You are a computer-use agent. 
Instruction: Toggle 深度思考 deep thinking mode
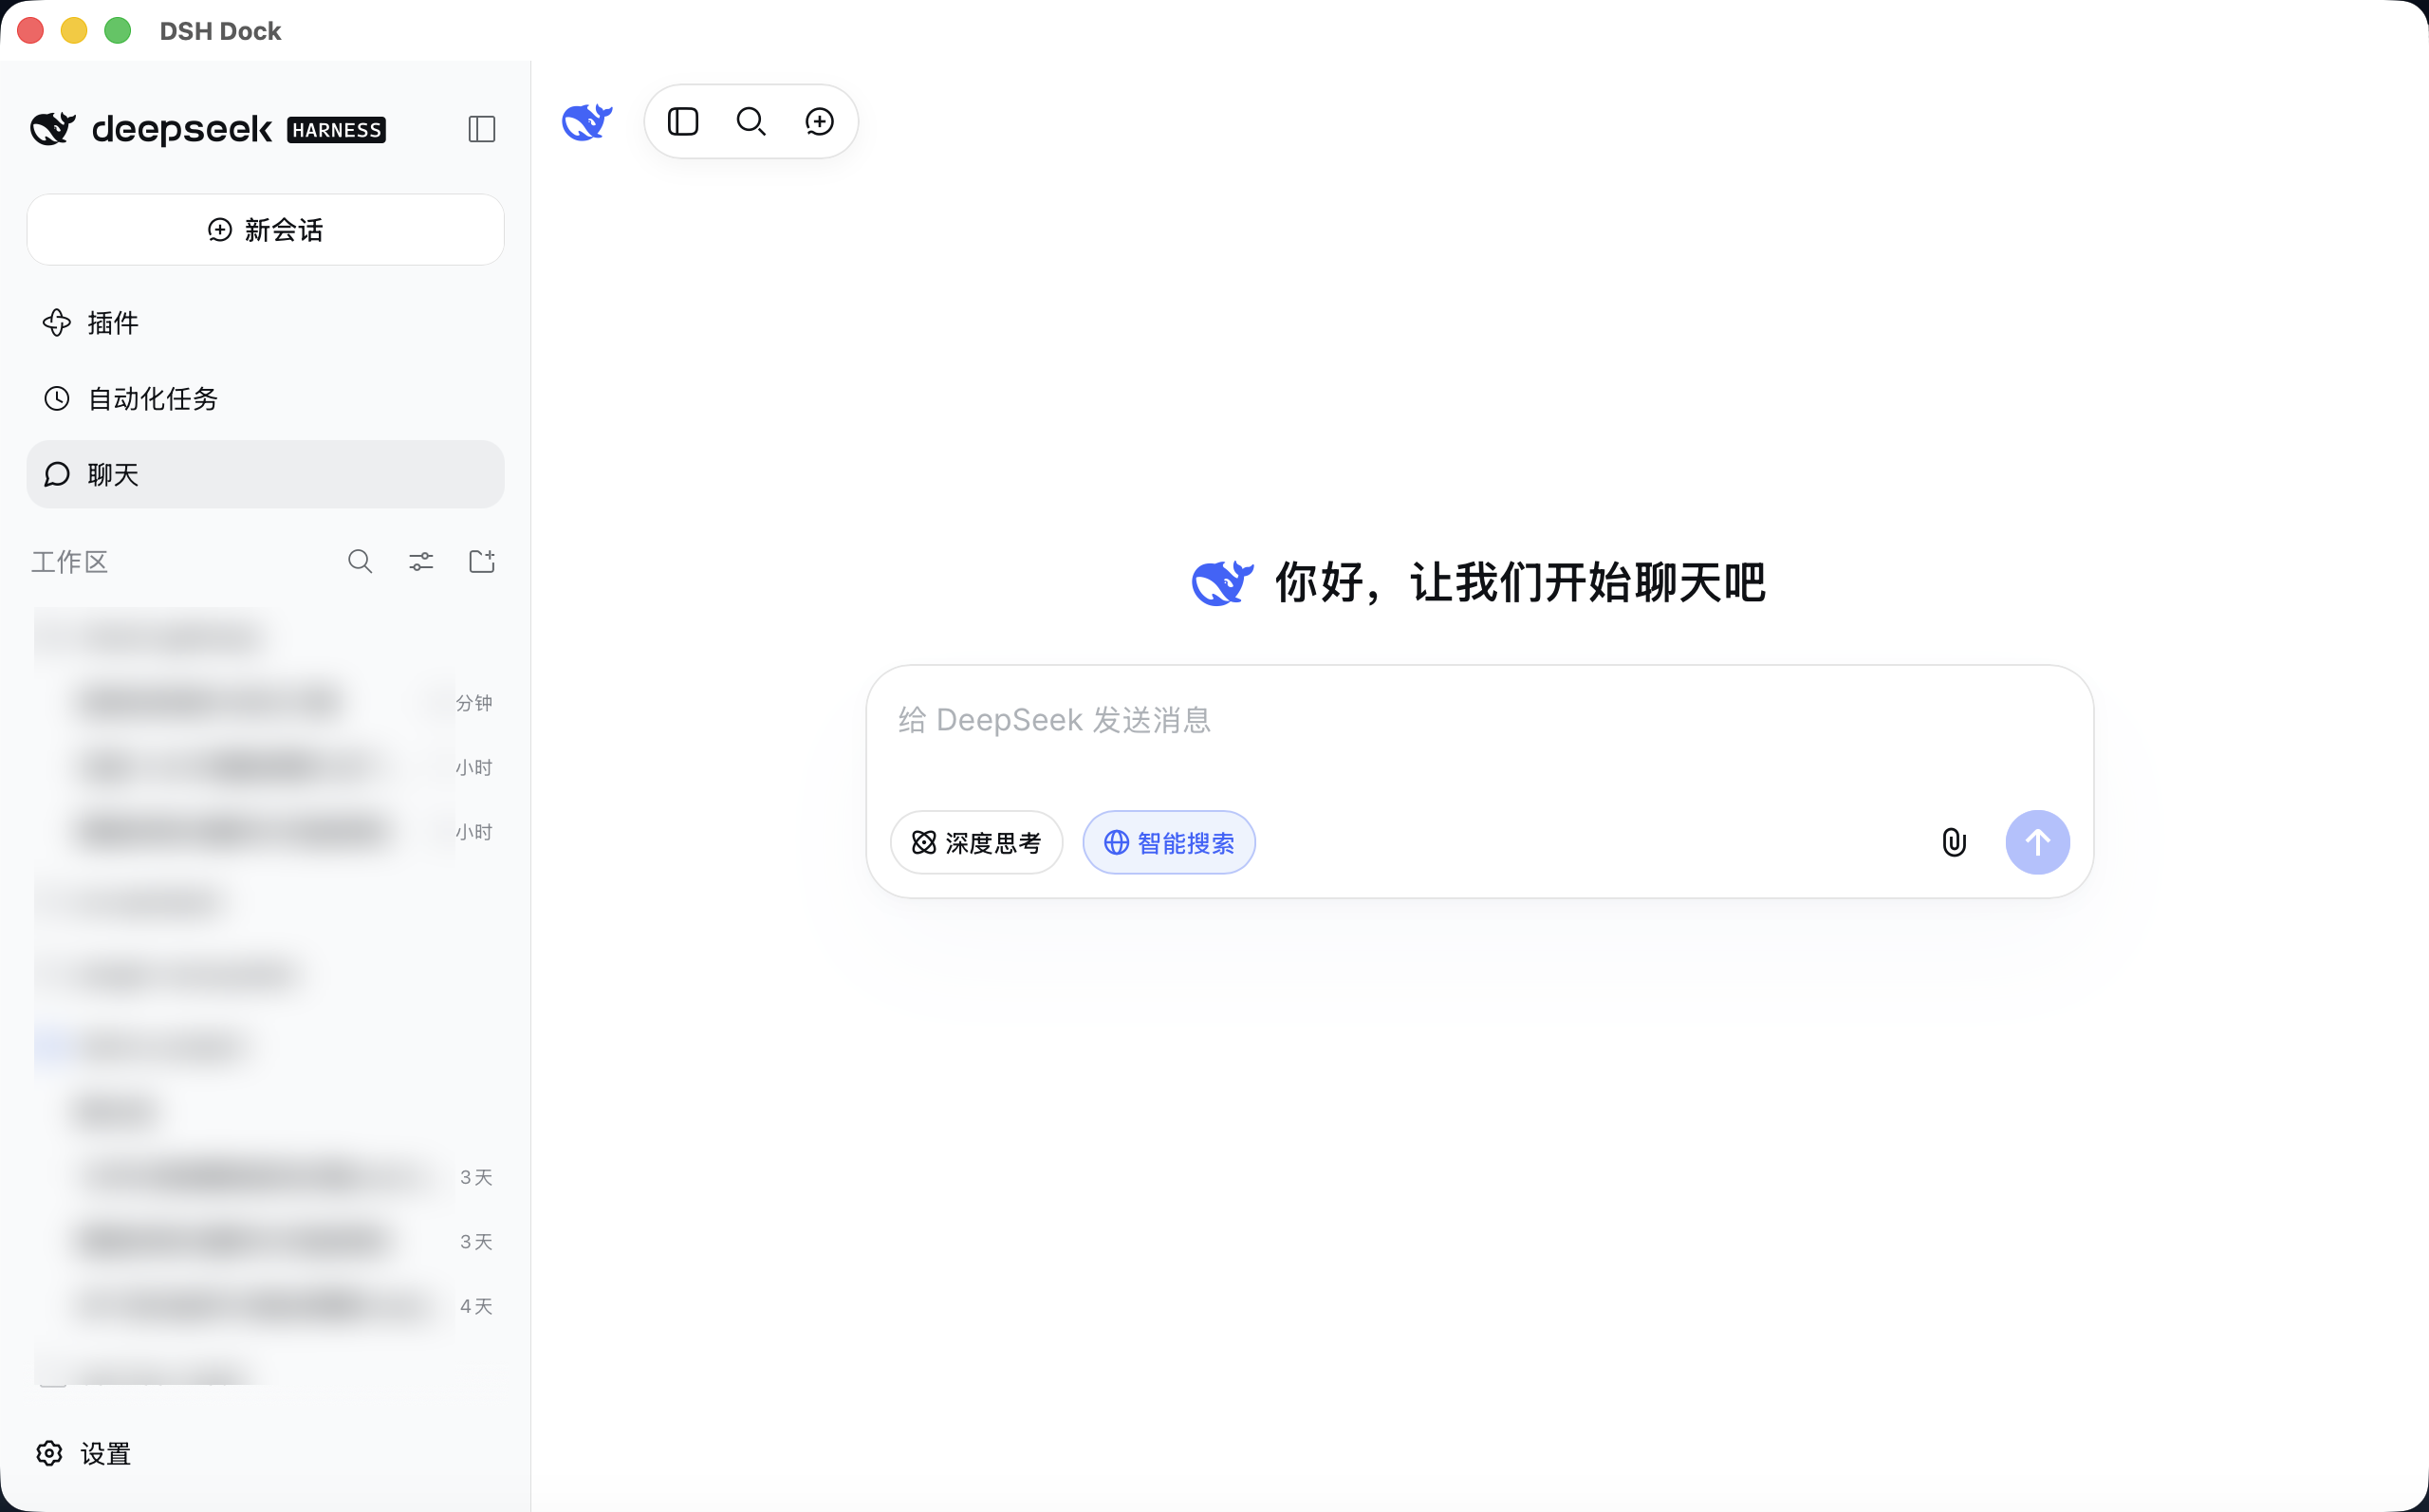click(x=976, y=843)
